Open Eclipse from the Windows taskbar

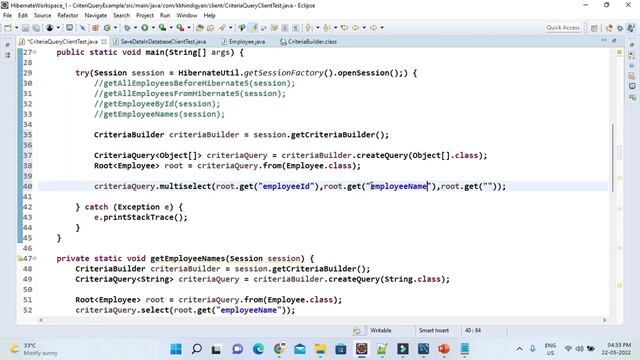coord(362,349)
